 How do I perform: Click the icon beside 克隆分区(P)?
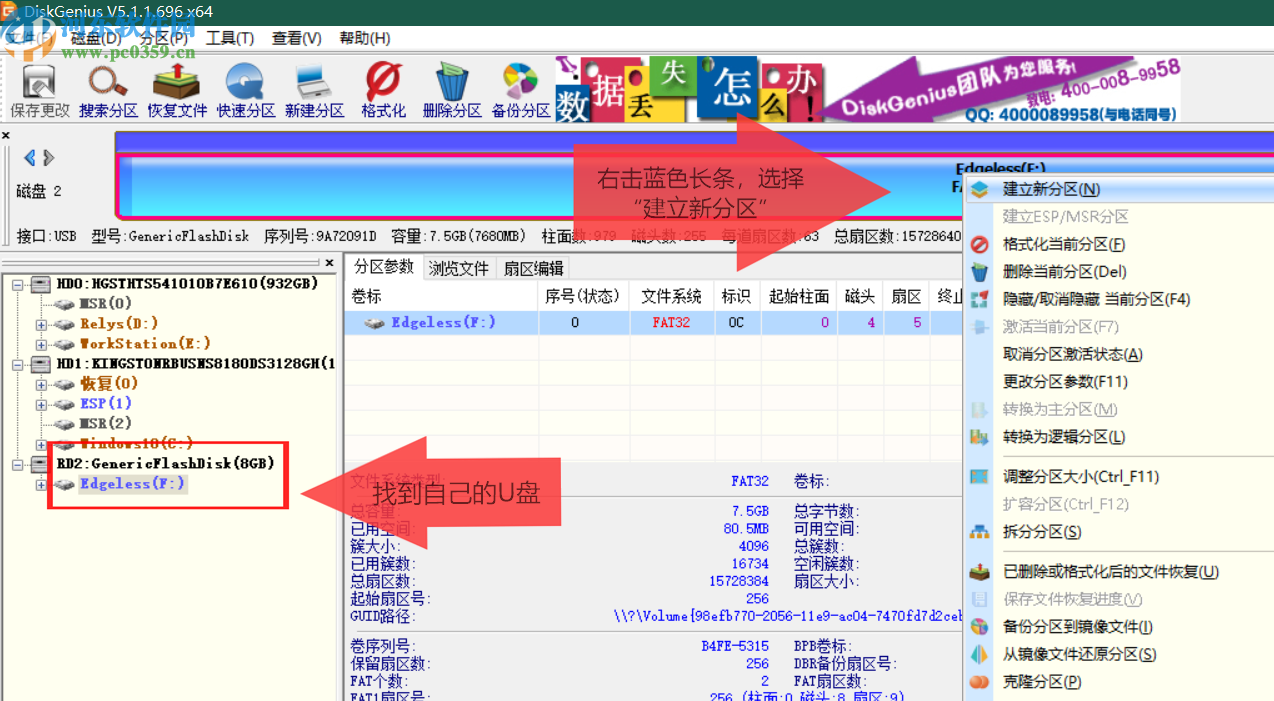(980, 682)
